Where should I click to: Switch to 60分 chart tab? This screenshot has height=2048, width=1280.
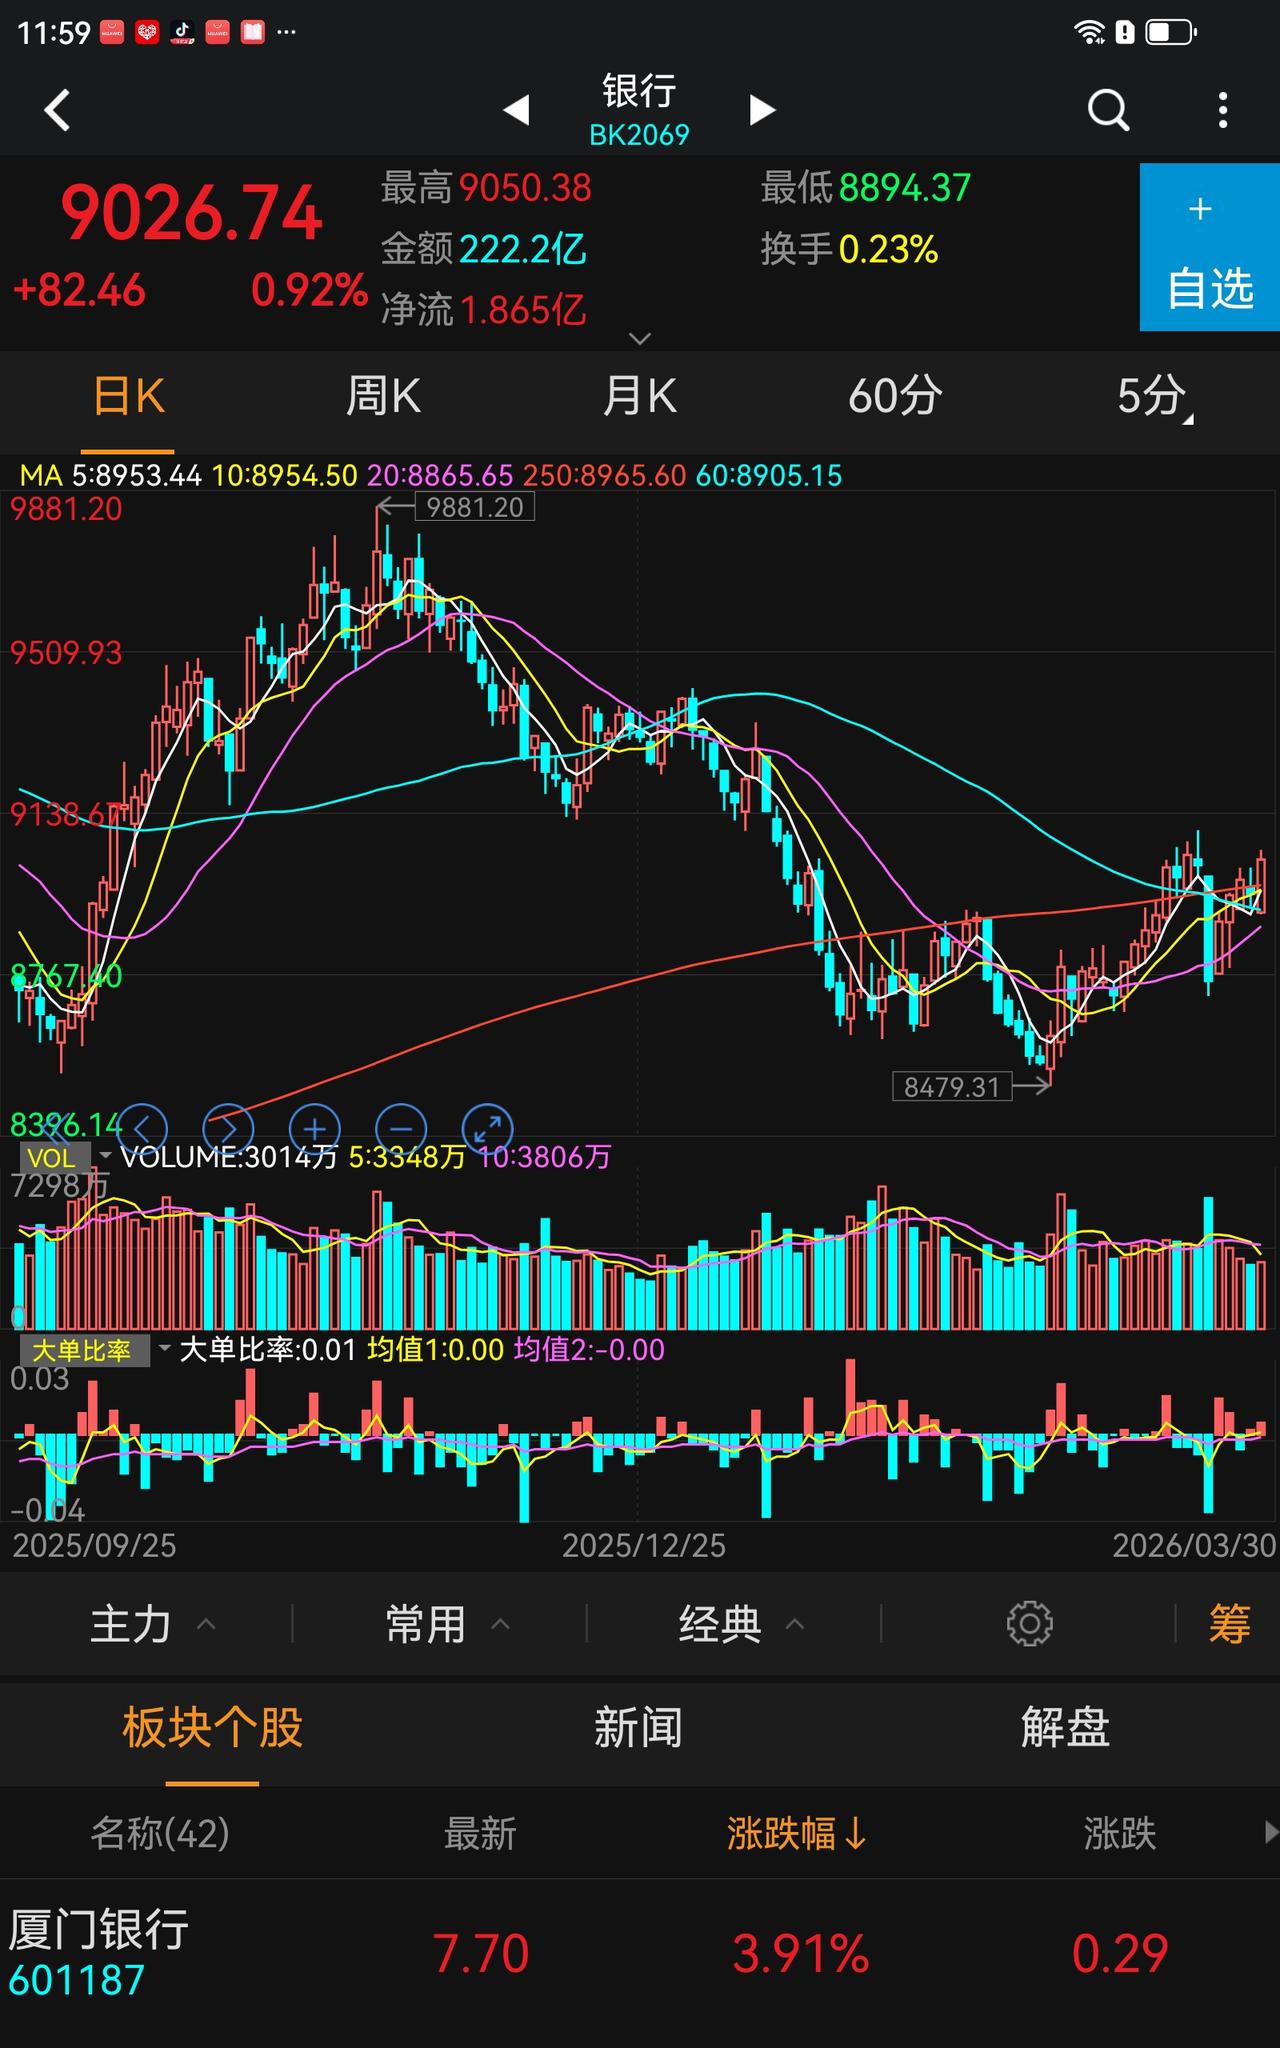tap(895, 397)
